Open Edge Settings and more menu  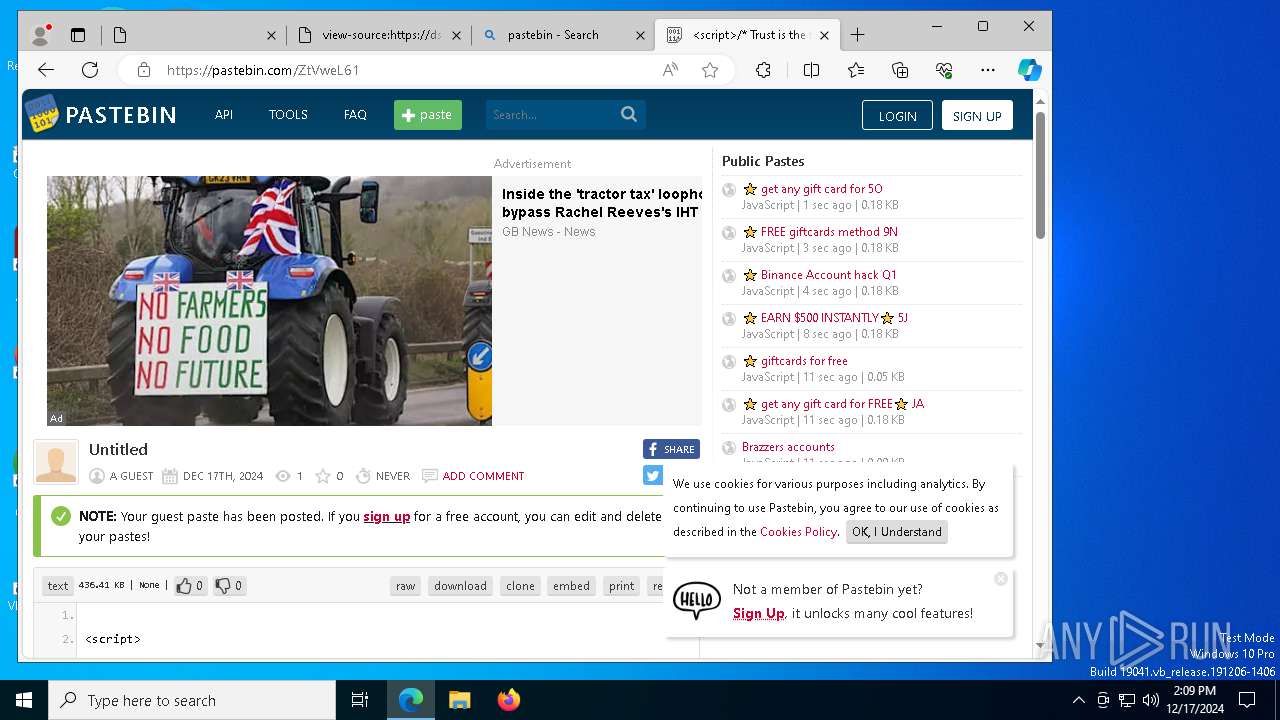988,70
